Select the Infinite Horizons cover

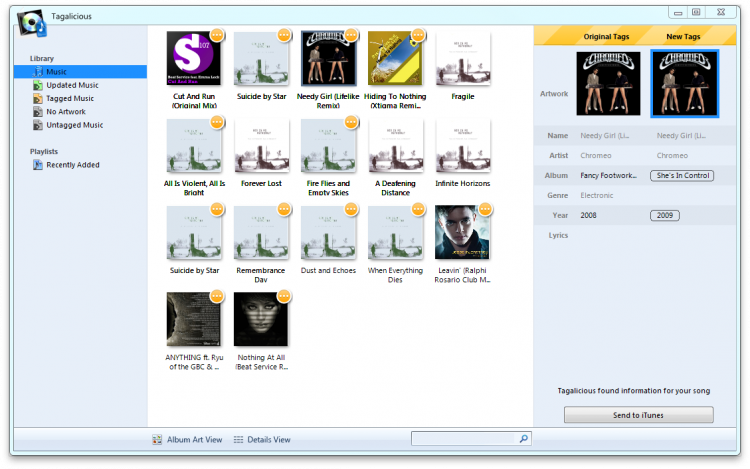(x=463, y=145)
